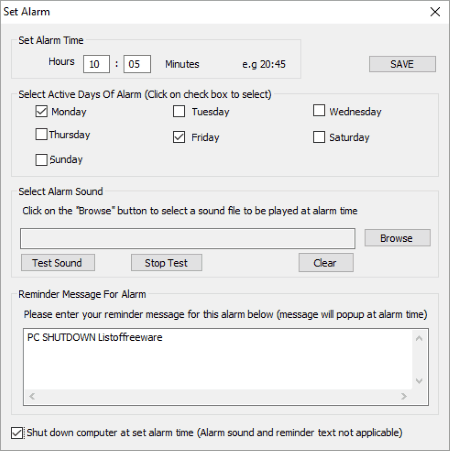Click the 'PC SHUTDOWN Listoffreeware' message text

coord(95,337)
